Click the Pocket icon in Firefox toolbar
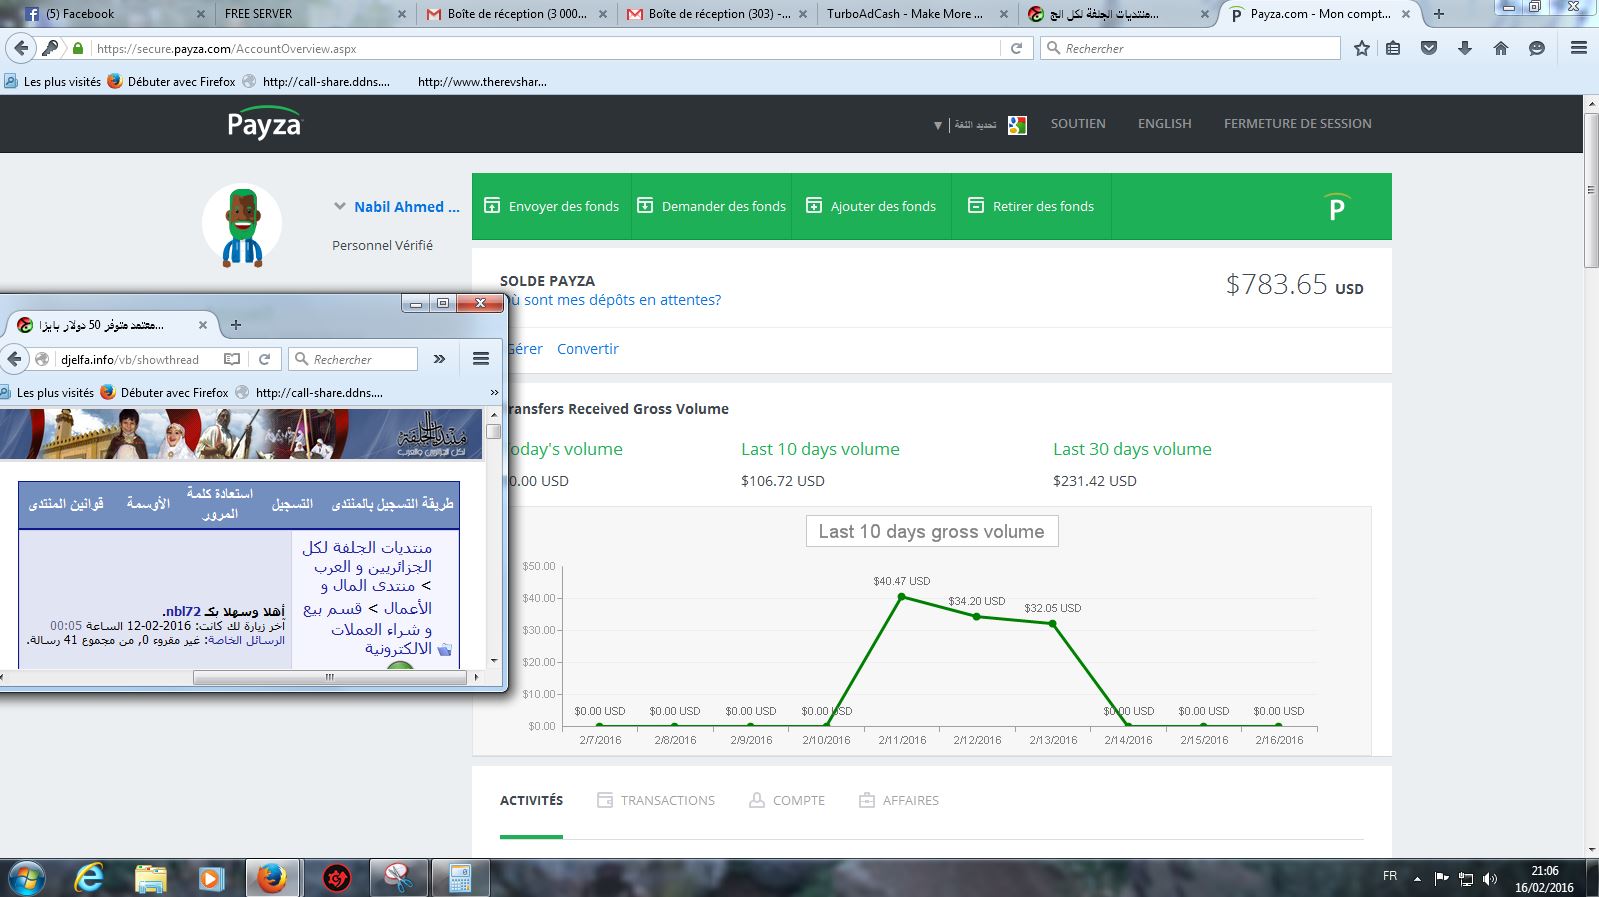This screenshot has height=897, width=1599. [1429, 48]
